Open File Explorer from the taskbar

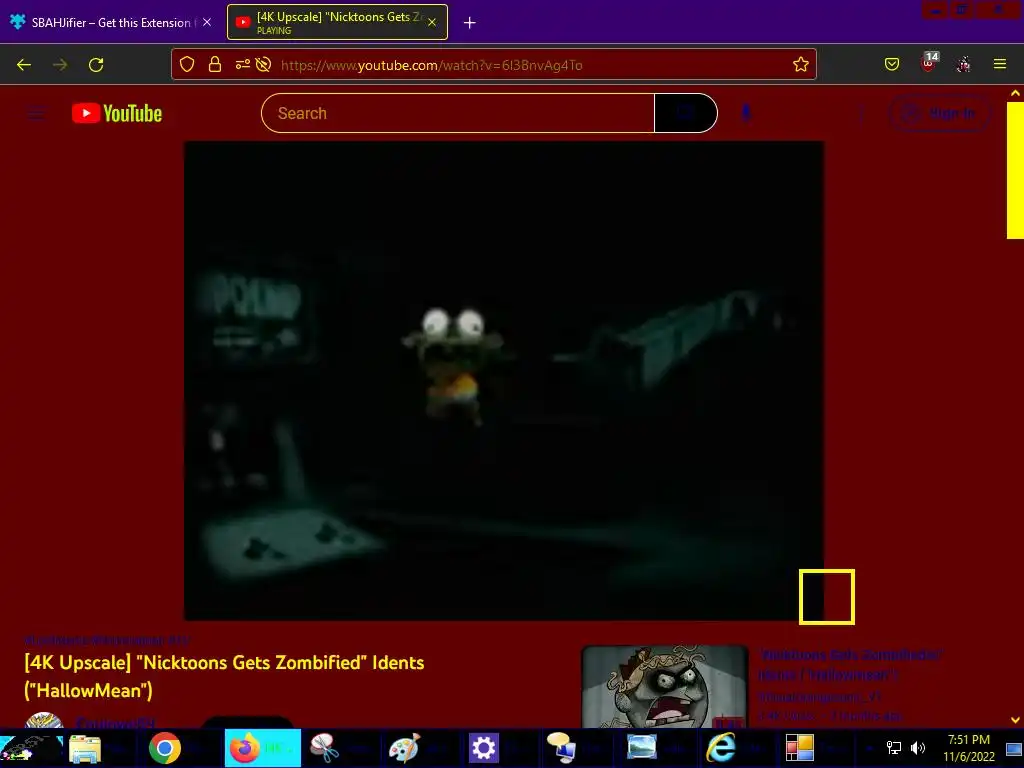click(x=85, y=748)
